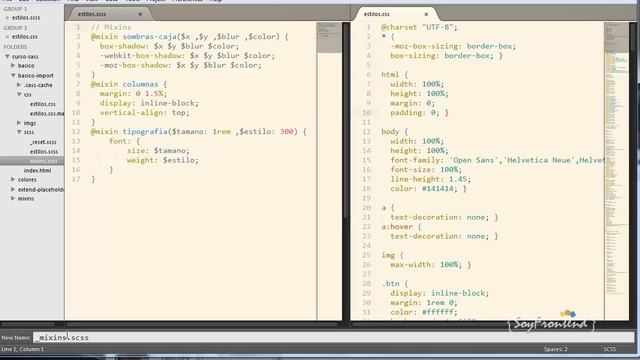Click the FOLDERS heading
The image size is (640, 360).
[x=15, y=47]
